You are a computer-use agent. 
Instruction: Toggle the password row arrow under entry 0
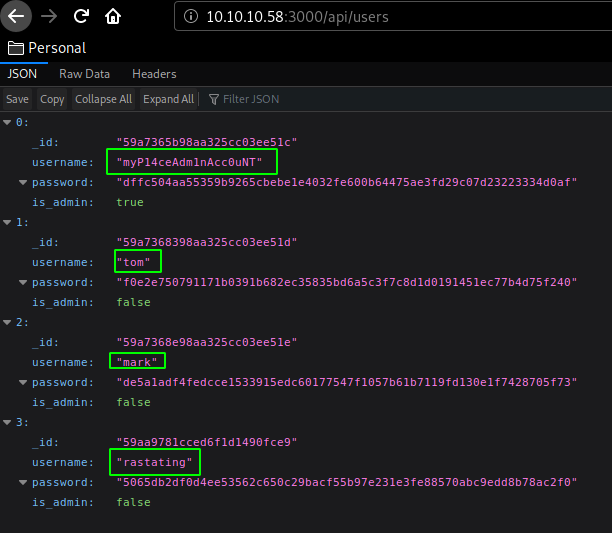click(x=22, y=182)
